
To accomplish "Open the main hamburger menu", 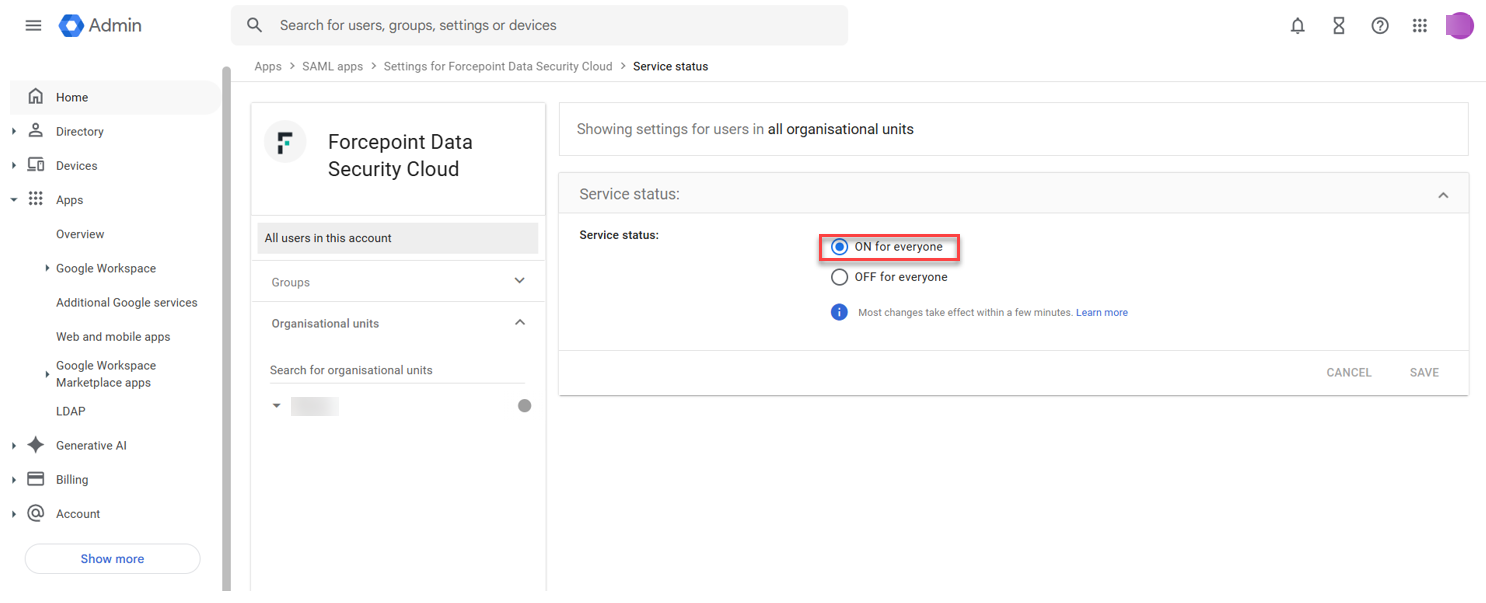I will point(33,26).
